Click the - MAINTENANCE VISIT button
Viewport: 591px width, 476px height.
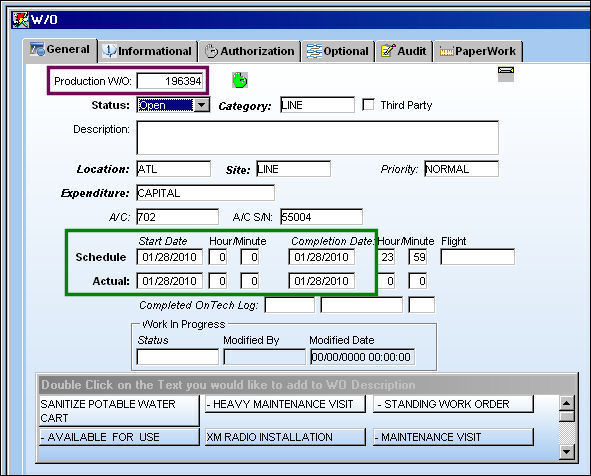click(x=453, y=437)
